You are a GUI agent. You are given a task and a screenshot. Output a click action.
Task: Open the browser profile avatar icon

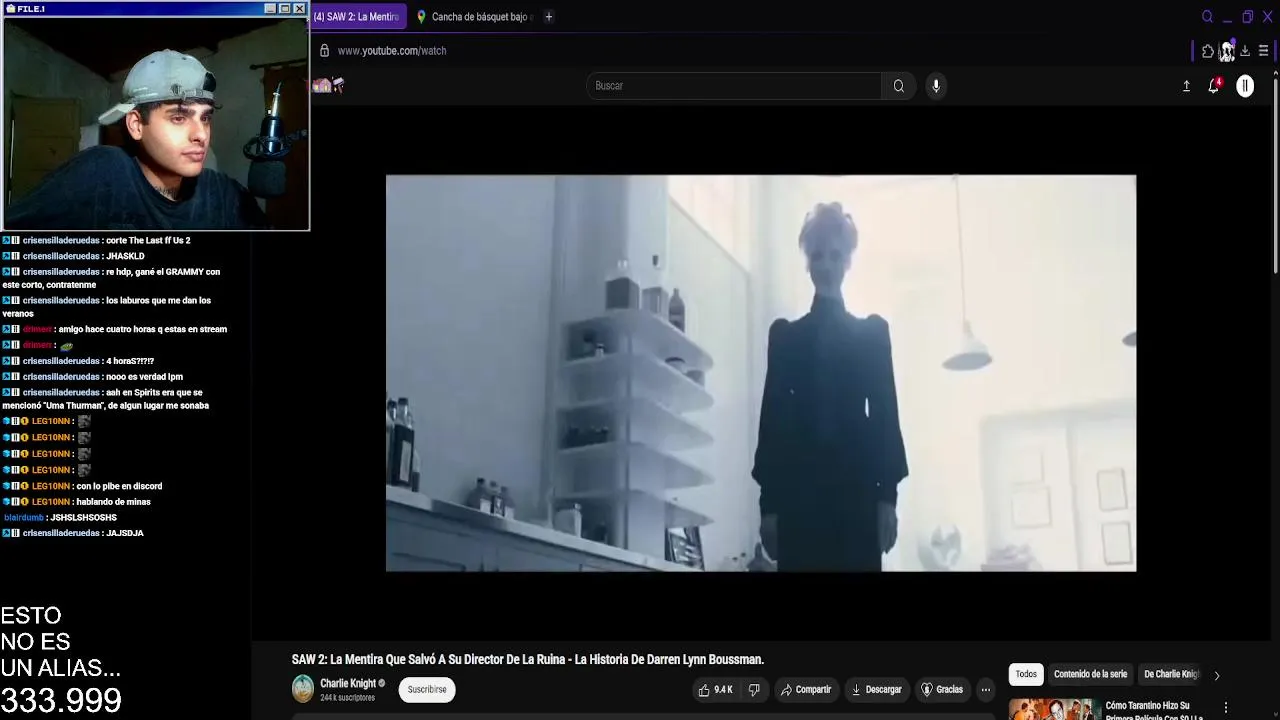tap(1227, 51)
